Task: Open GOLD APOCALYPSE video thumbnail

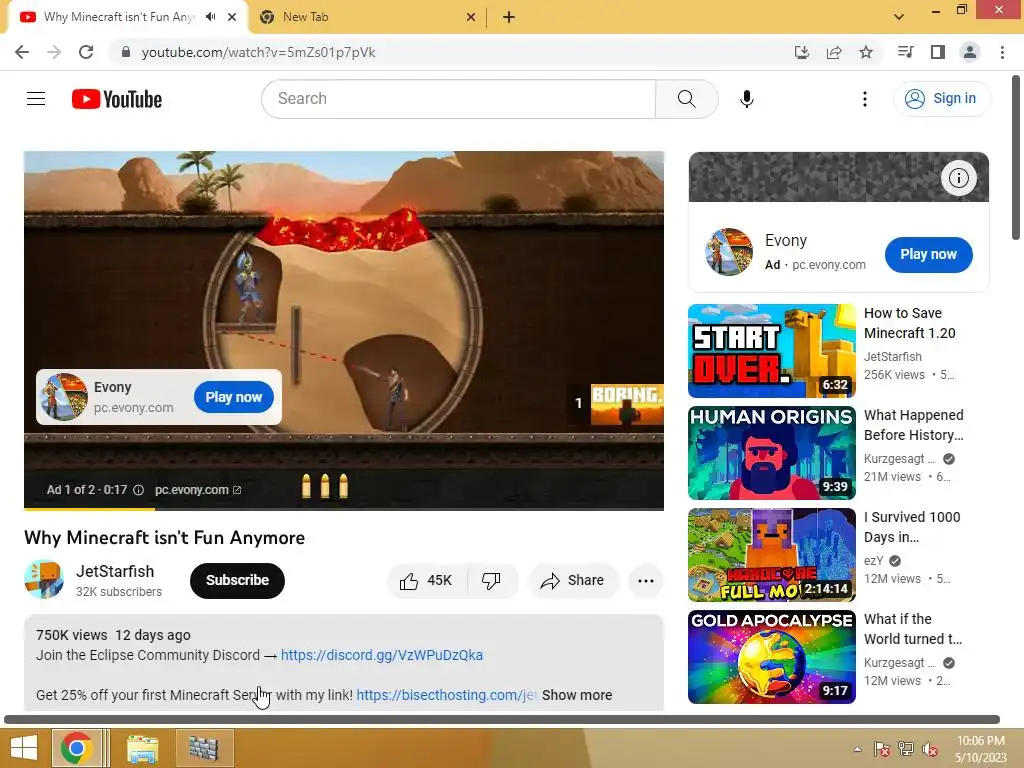Action: pyautogui.click(x=771, y=656)
